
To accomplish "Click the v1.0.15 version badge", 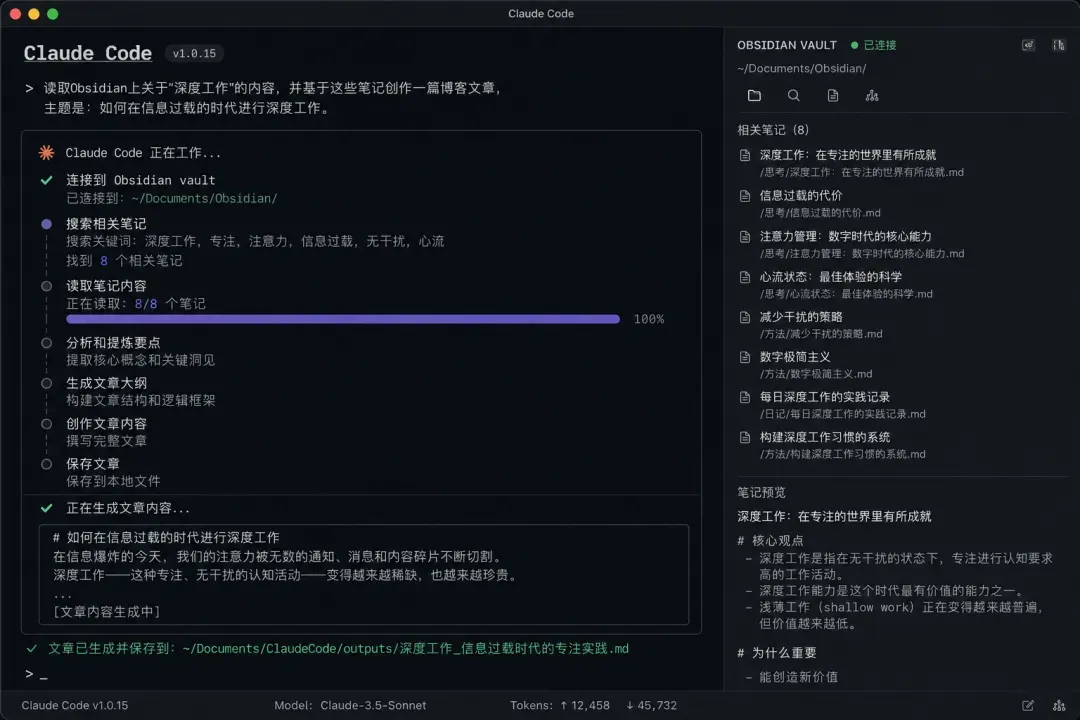I will coord(194,53).
